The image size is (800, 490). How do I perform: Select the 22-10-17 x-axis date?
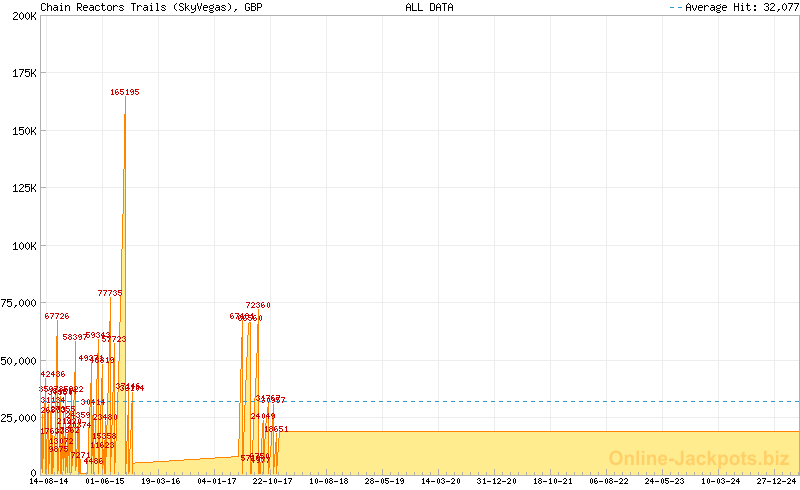point(273,482)
